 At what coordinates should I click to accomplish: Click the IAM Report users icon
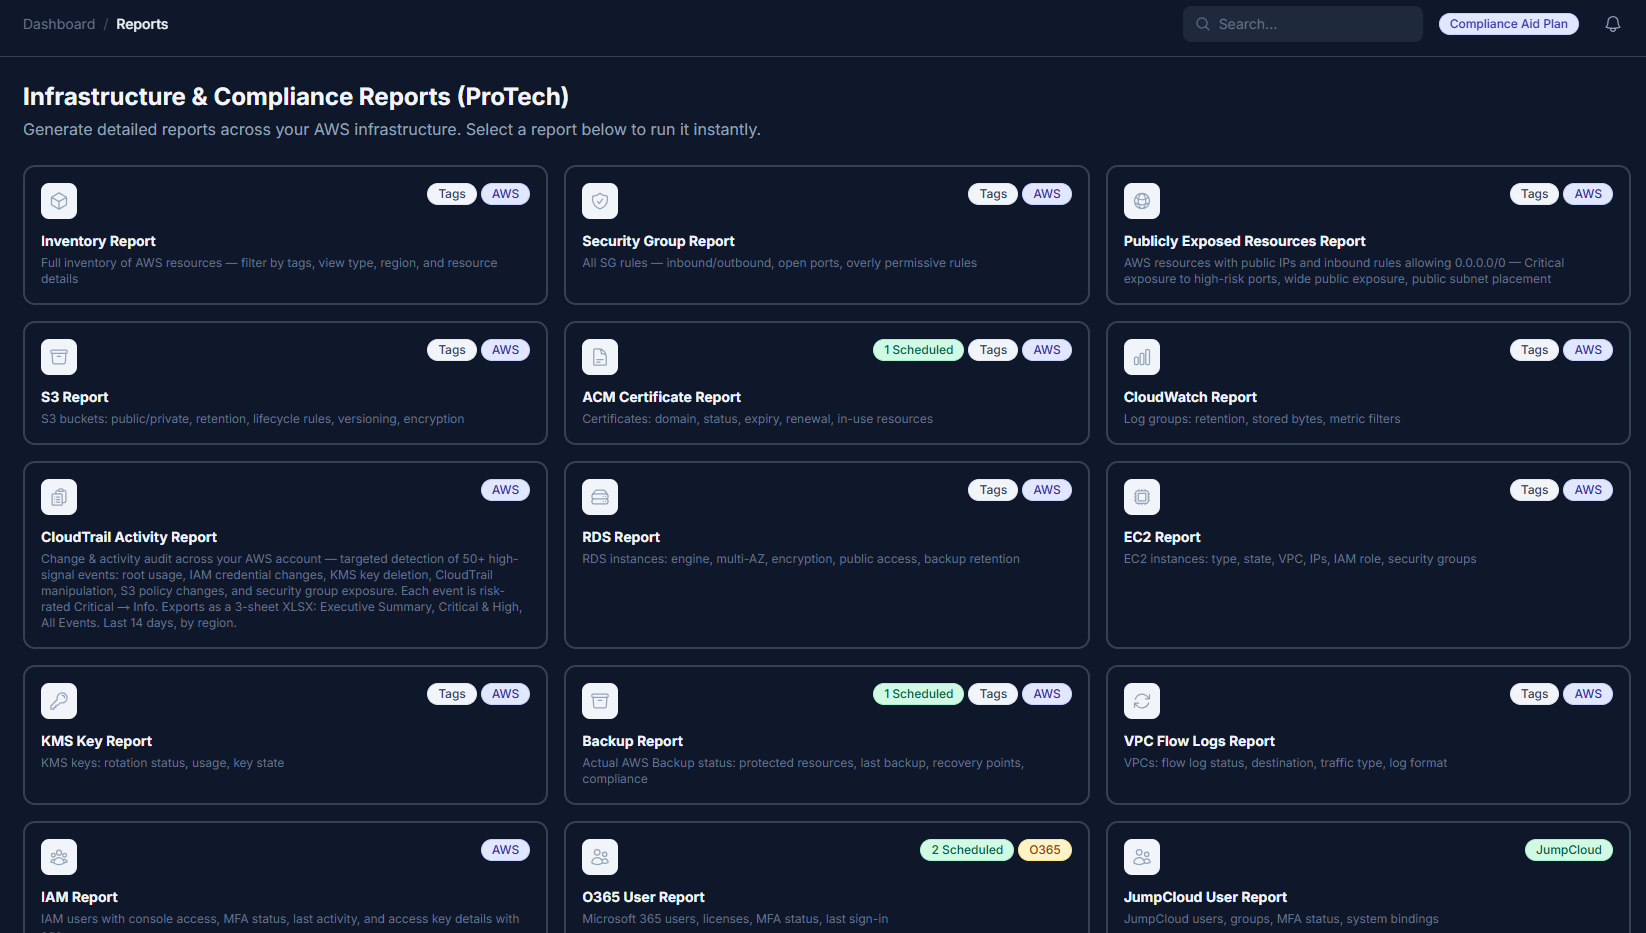point(59,857)
